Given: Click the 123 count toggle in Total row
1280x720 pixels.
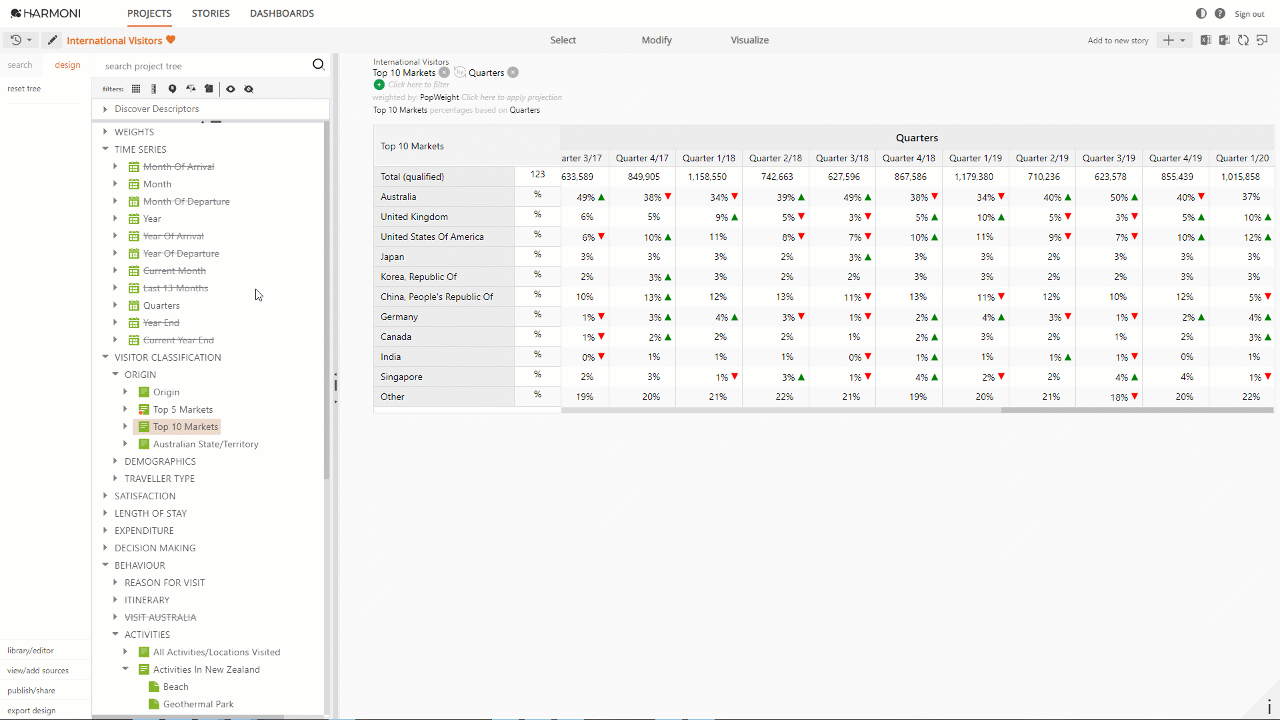Looking at the screenshot, I should point(538,175).
